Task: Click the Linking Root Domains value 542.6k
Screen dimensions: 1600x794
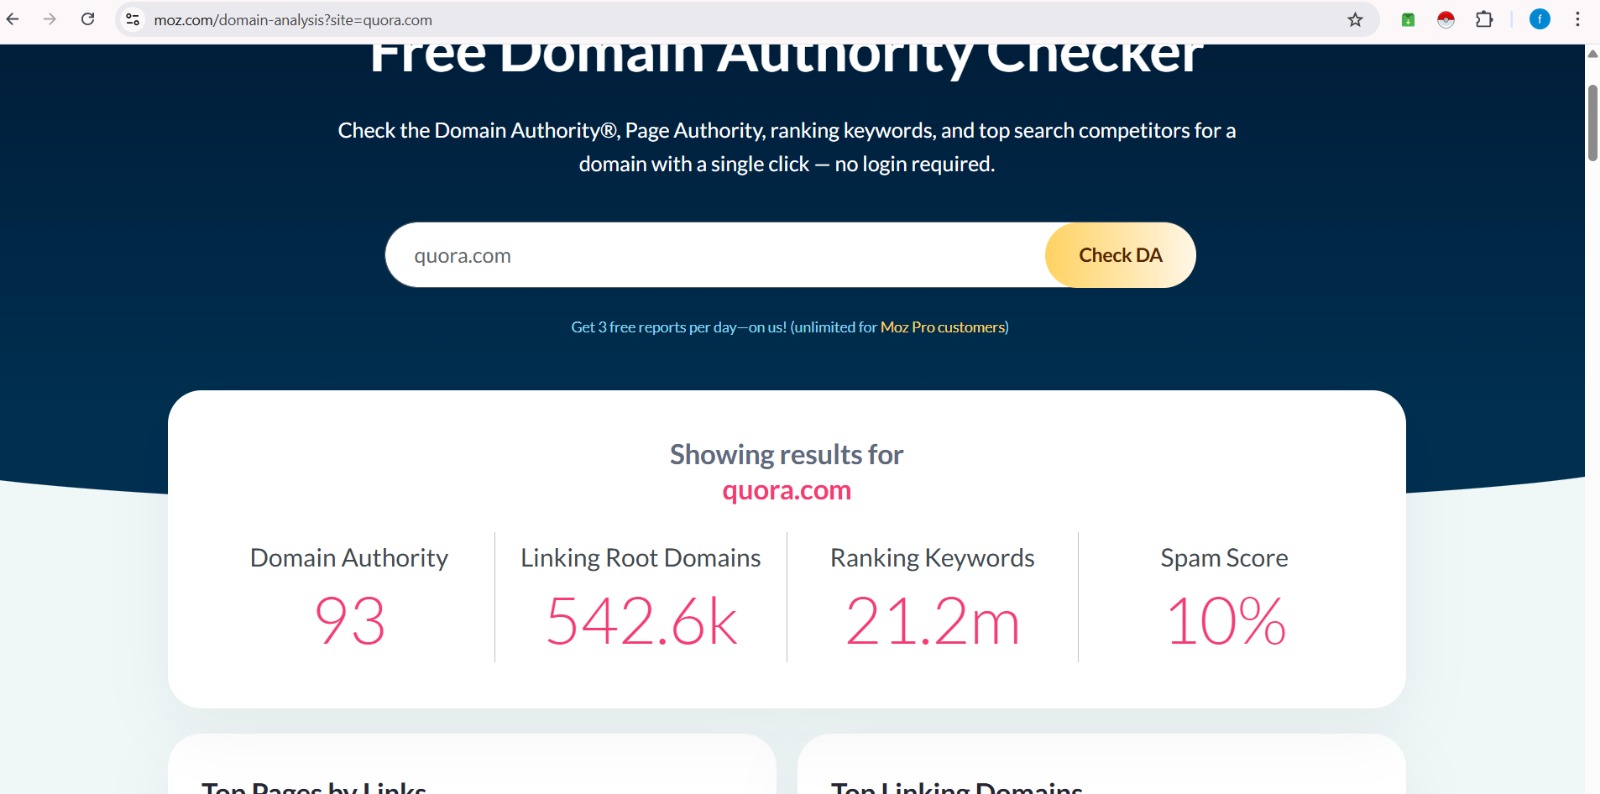Action: [641, 621]
